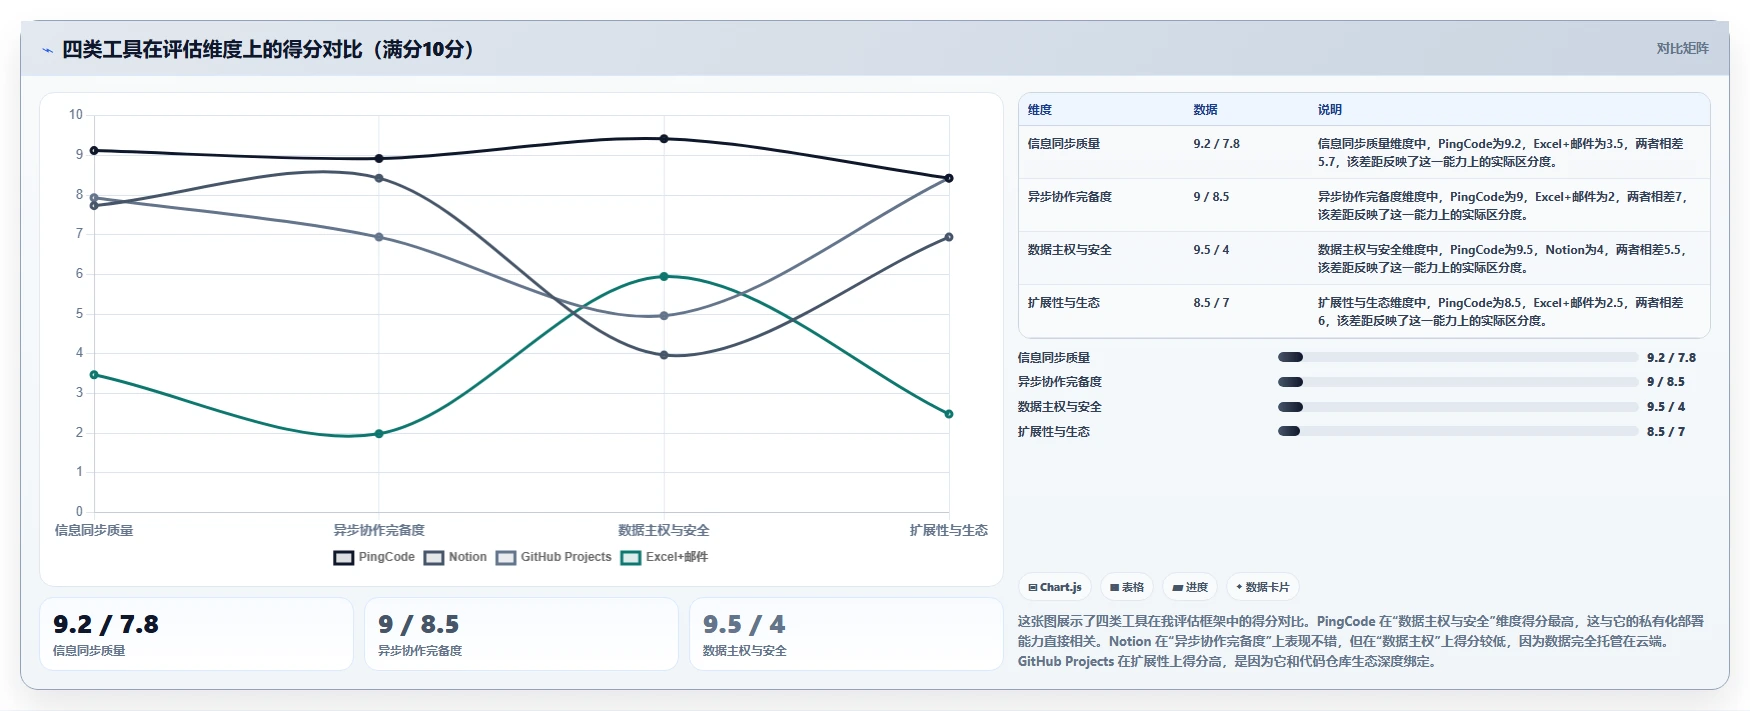Click the 表格 chip
The height and width of the screenshot is (711, 1750).
click(x=1127, y=587)
